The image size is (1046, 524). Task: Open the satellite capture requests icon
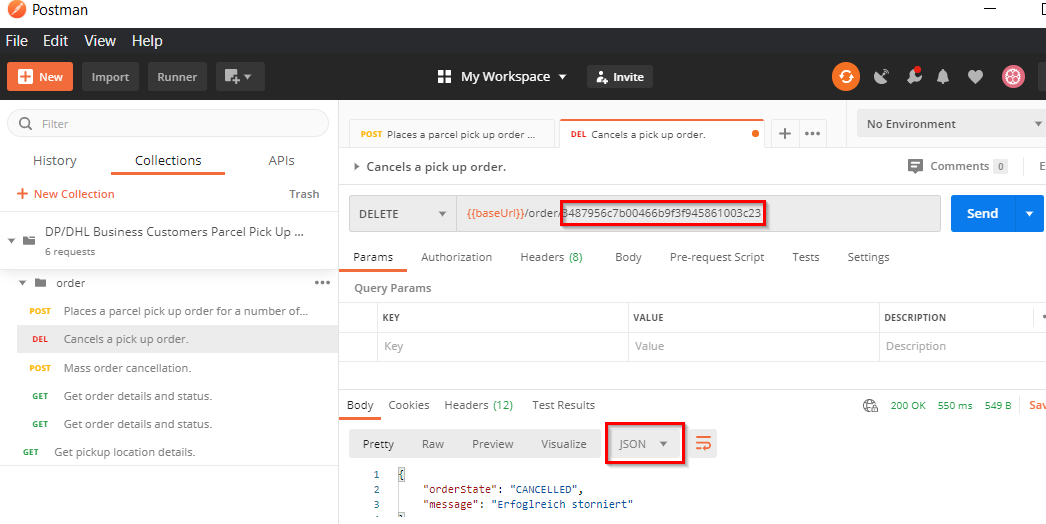(881, 77)
